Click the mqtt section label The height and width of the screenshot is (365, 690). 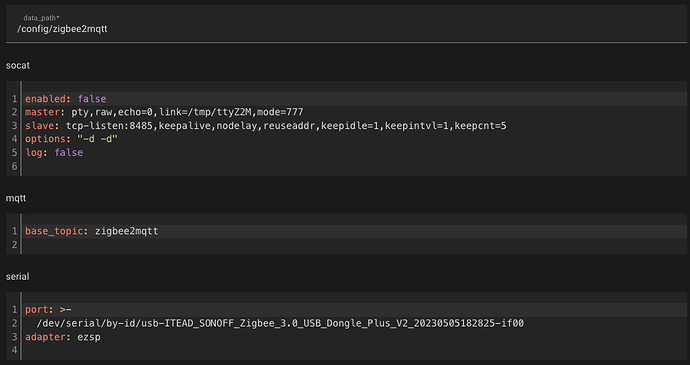(16, 199)
